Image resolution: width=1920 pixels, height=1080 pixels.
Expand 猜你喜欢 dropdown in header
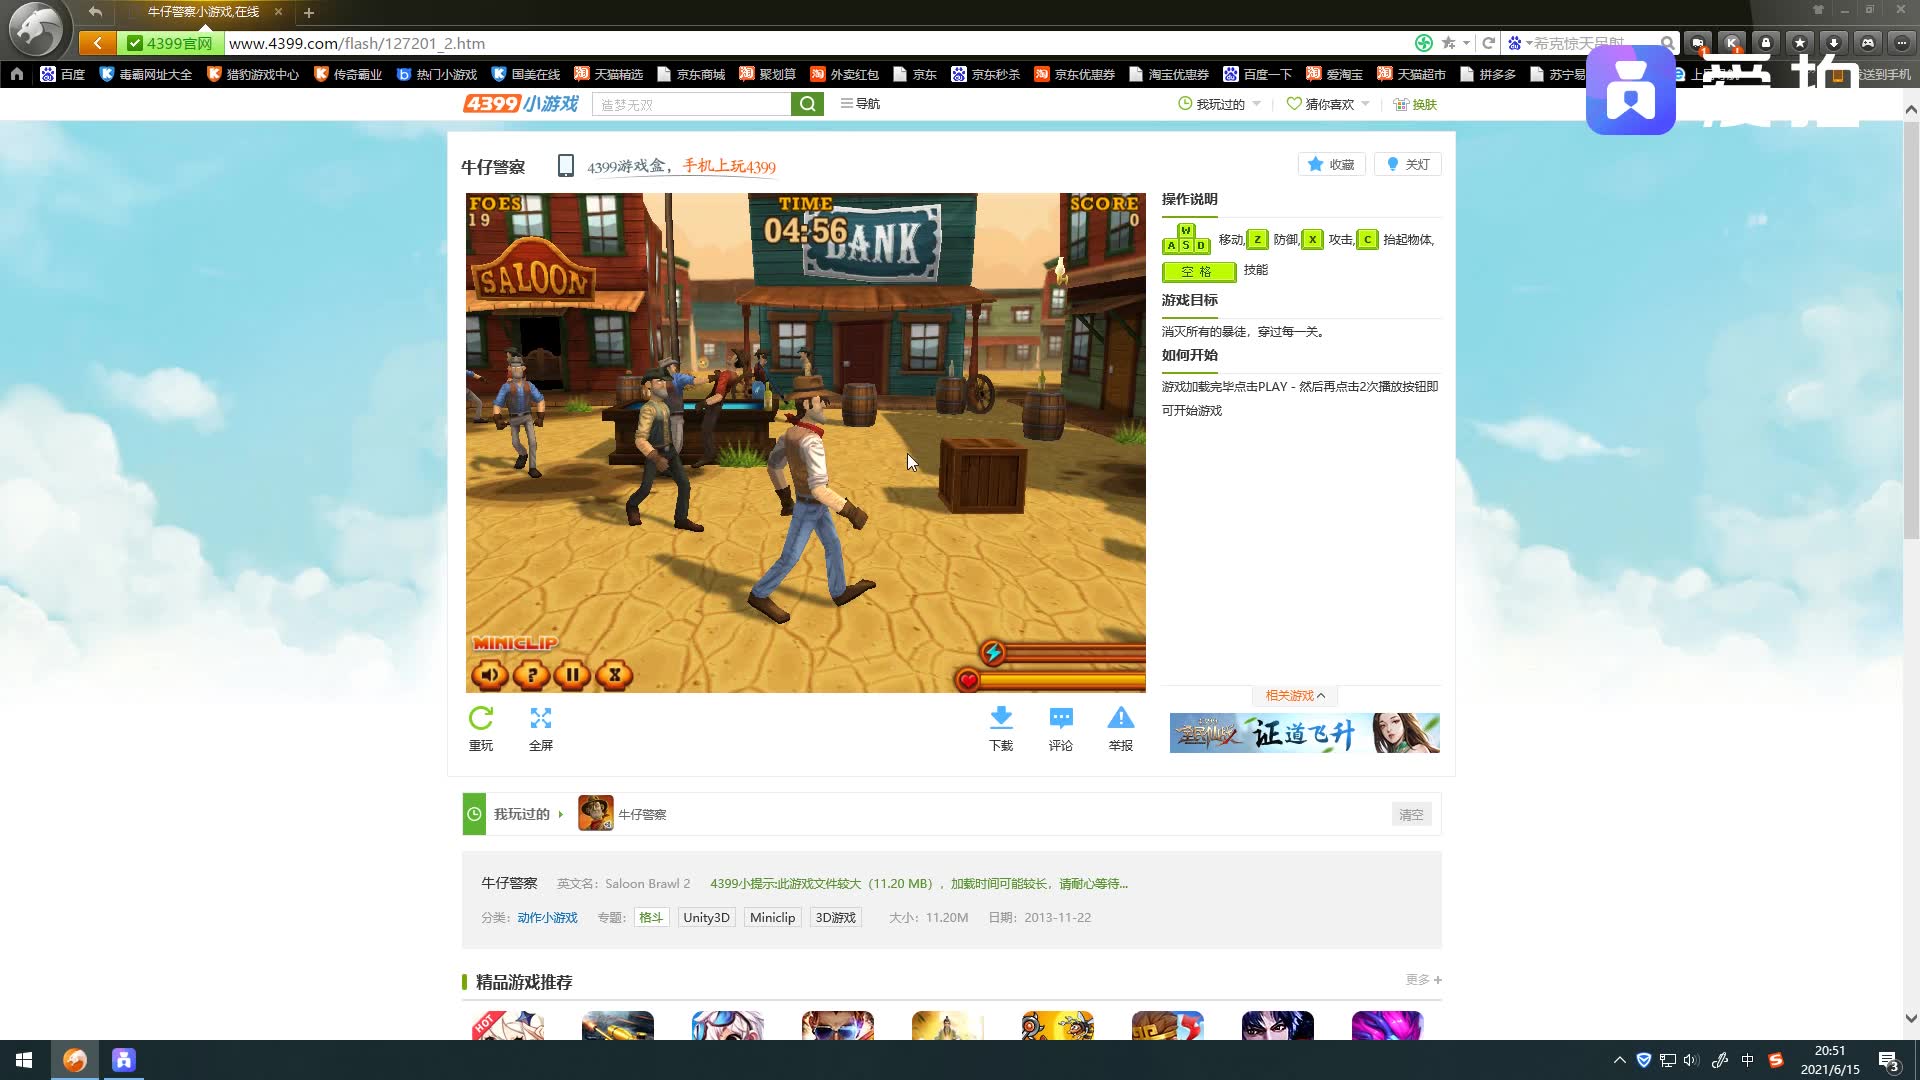pos(1328,104)
